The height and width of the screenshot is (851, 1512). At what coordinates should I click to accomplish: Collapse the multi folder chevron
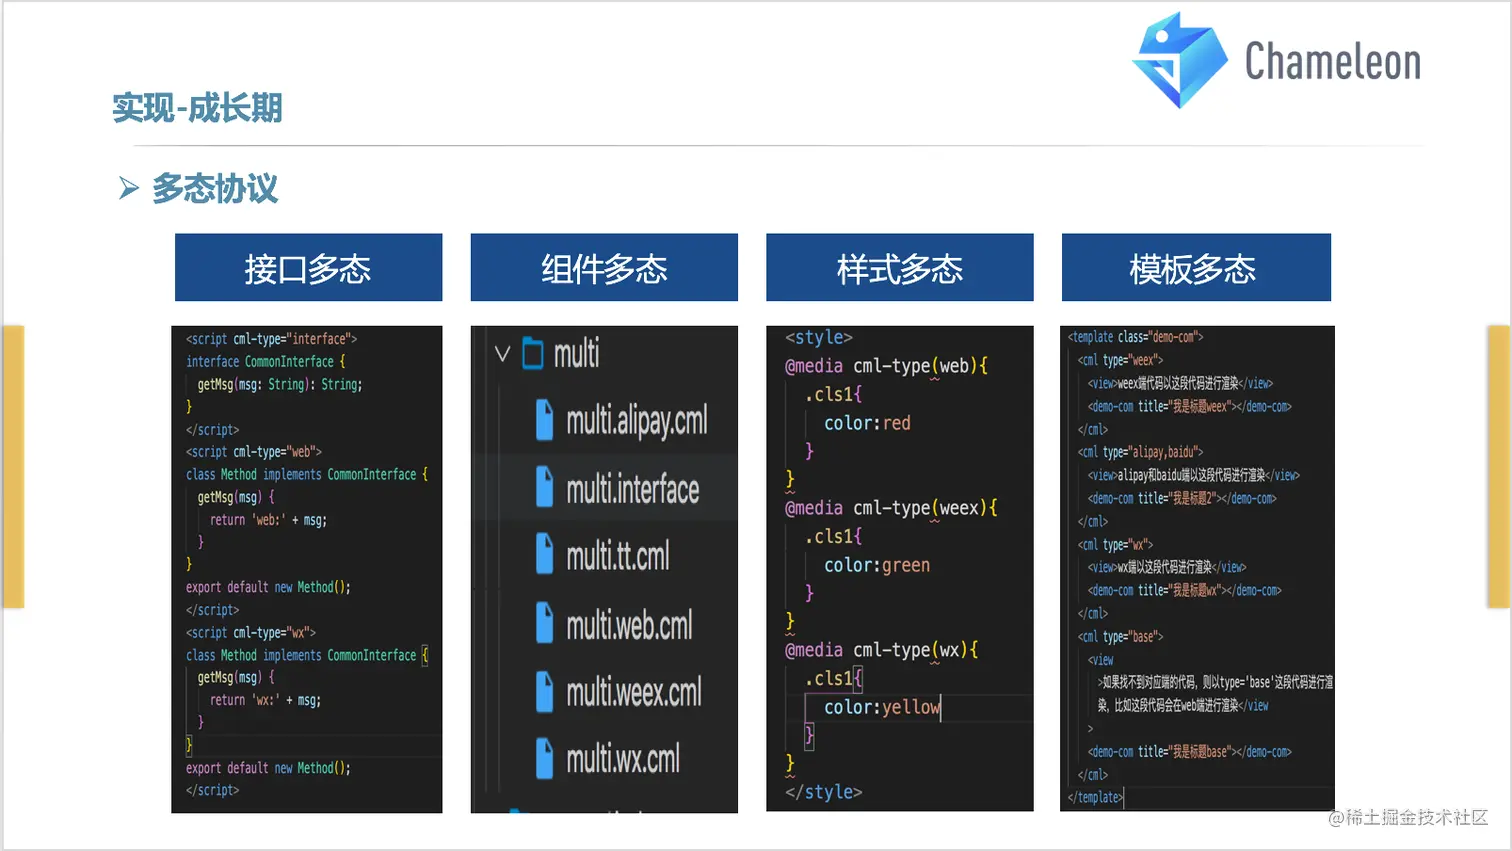coord(502,354)
